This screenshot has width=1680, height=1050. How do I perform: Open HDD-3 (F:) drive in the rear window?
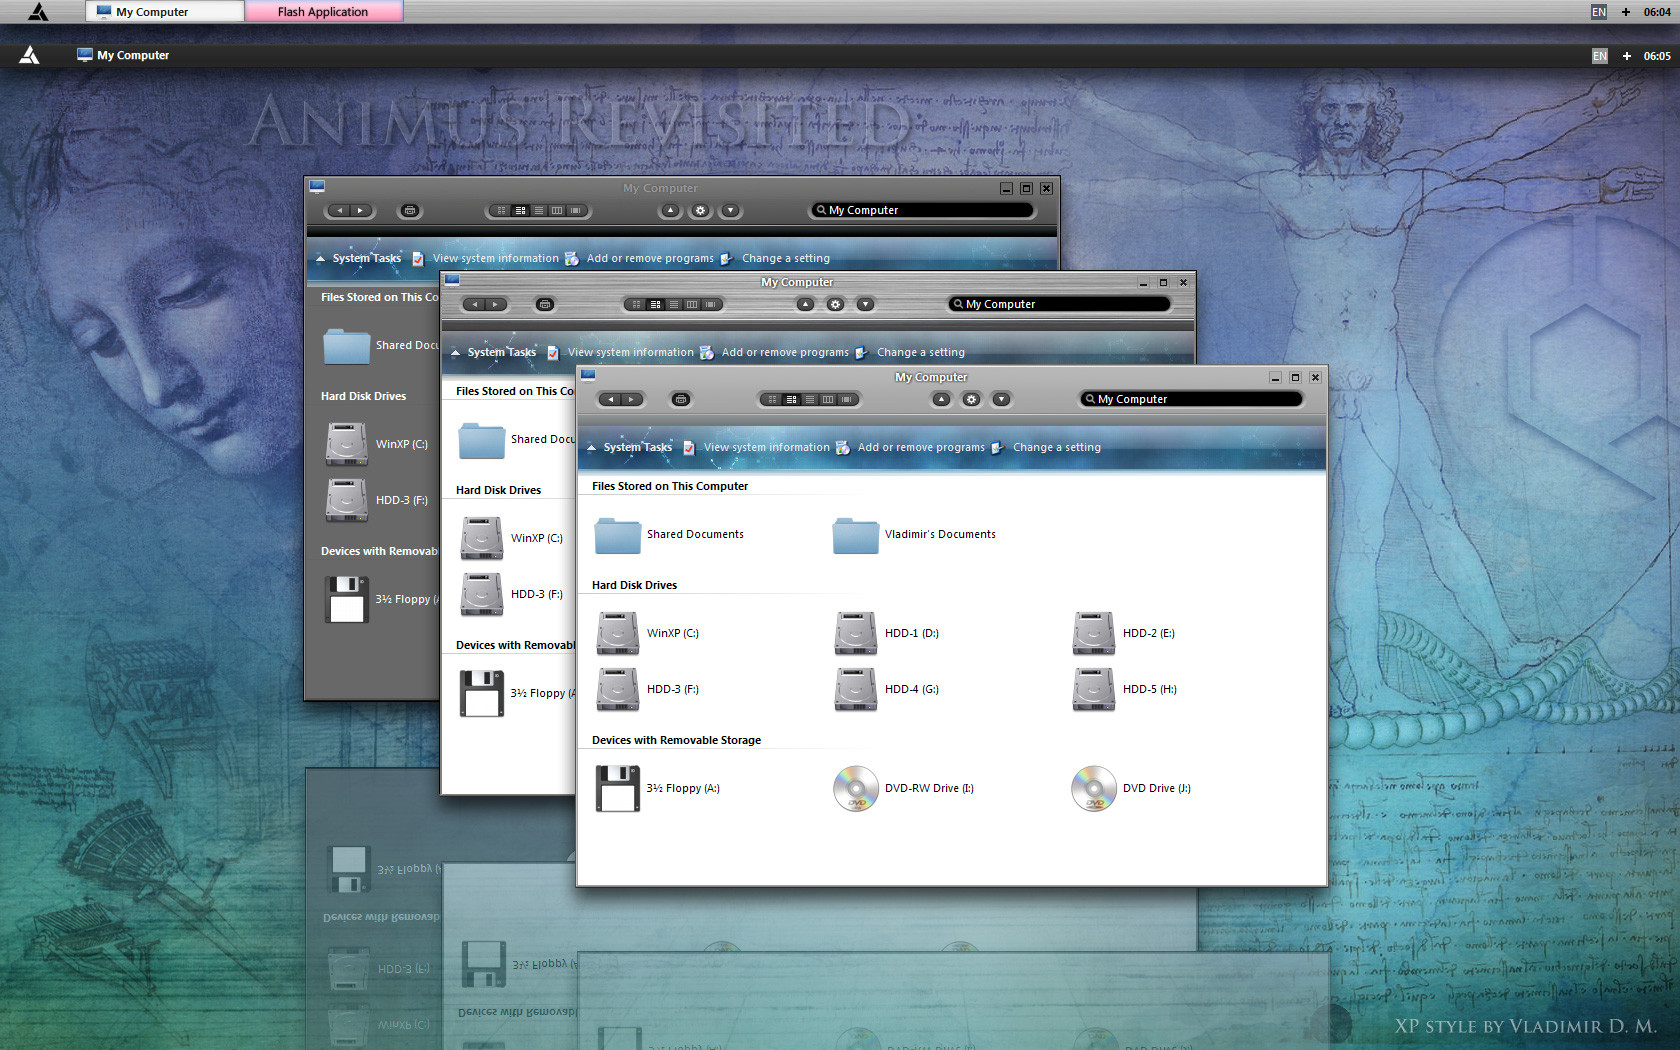click(x=377, y=500)
